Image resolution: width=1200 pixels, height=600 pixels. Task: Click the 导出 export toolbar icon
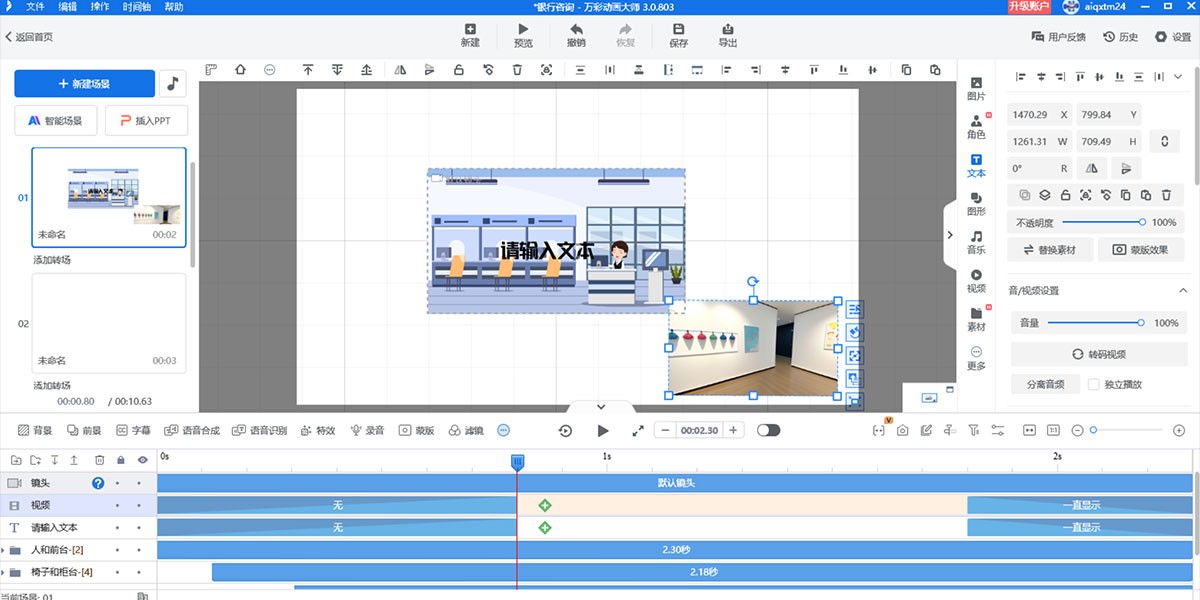coord(728,35)
